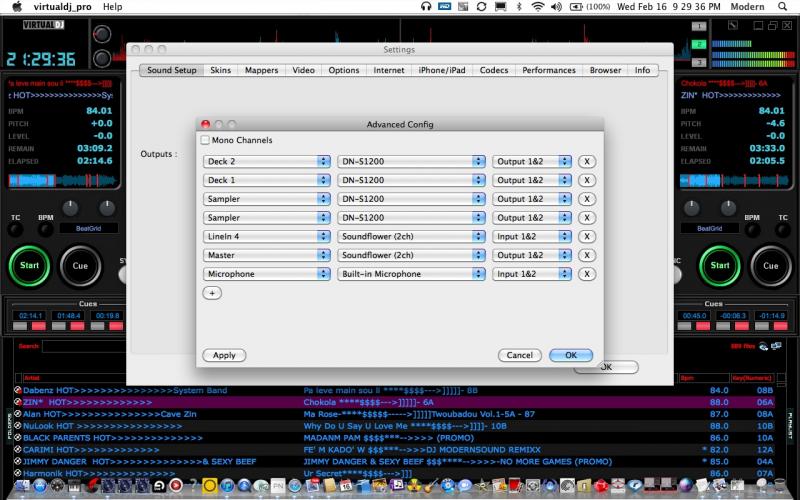Click the Apply button
The image size is (800, 500).
tap(224, 355)
